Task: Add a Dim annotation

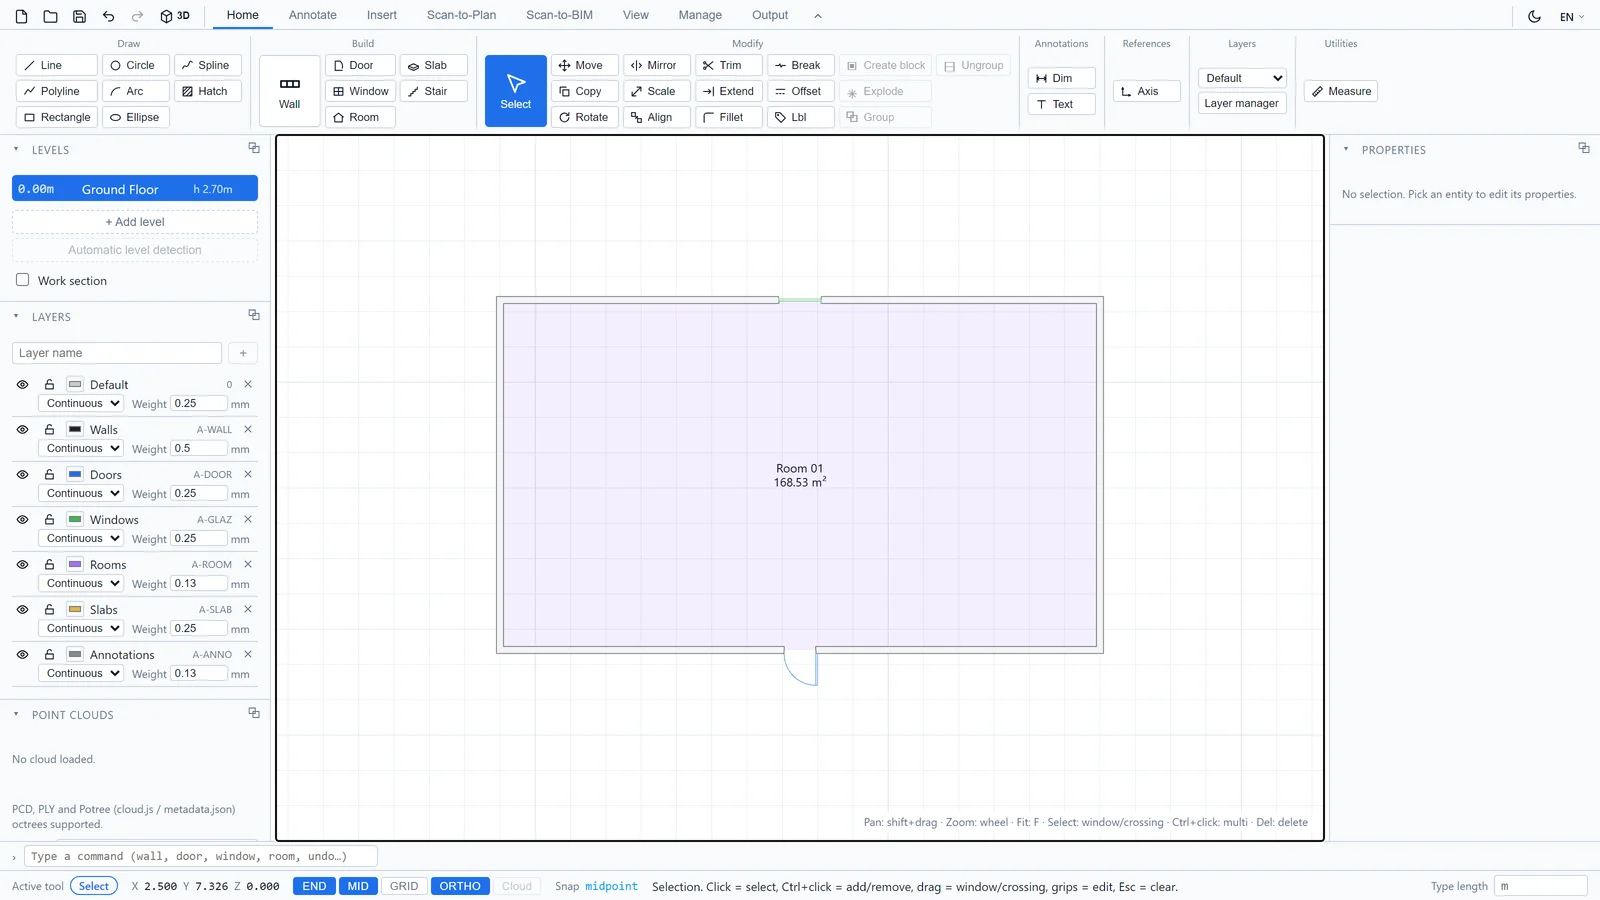Action: tap(1062, 78)
